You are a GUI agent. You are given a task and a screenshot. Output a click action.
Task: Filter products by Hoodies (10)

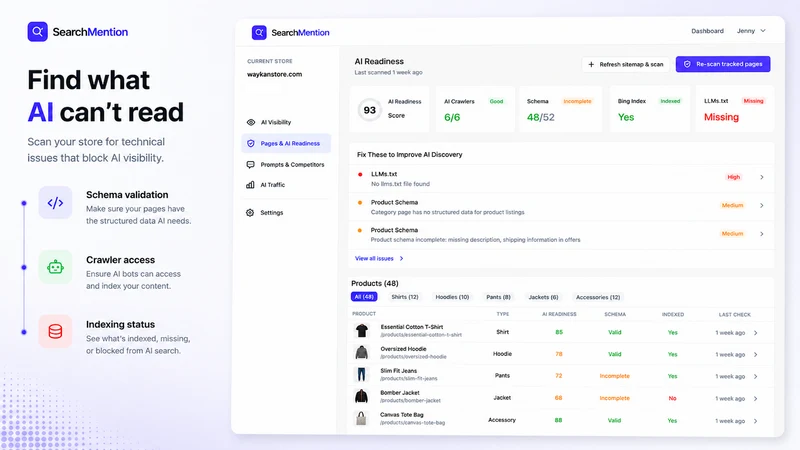pyautogui.click(x=452, y=297)
